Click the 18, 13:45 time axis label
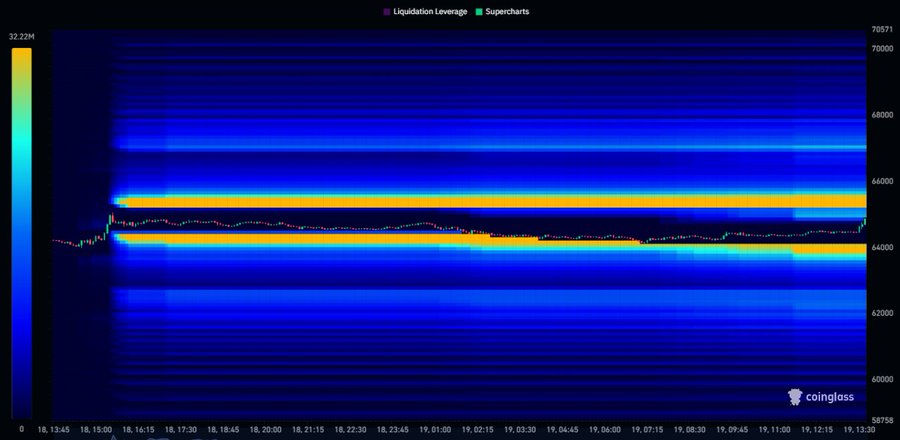 point(53,429)
